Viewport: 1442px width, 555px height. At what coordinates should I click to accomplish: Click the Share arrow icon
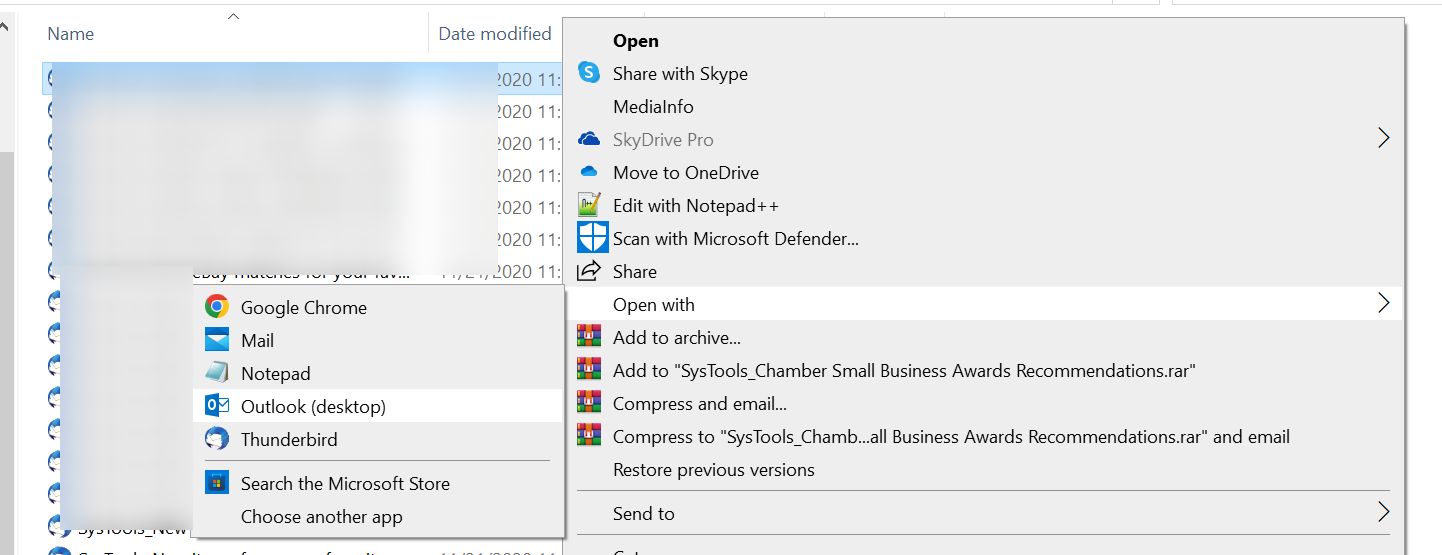pyautogui.click(x=590, y=271)
